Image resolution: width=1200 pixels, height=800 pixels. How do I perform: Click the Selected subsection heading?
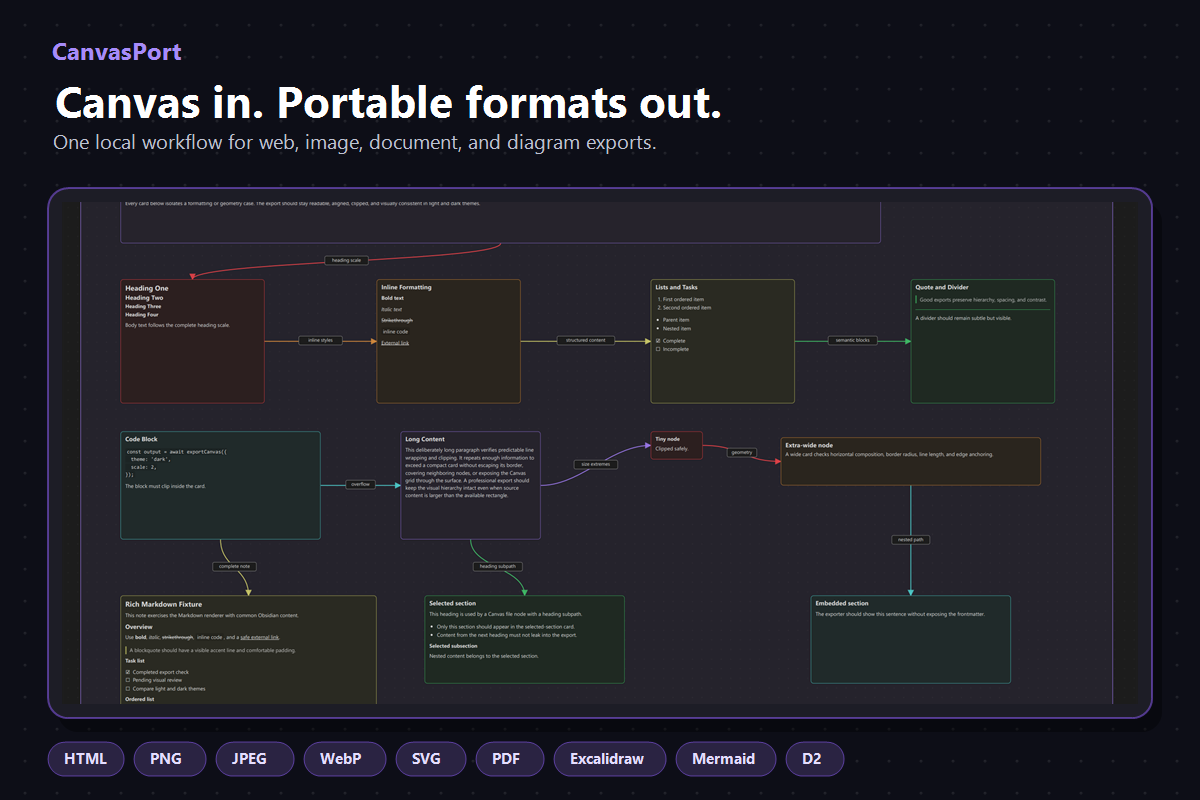point(453,646)
